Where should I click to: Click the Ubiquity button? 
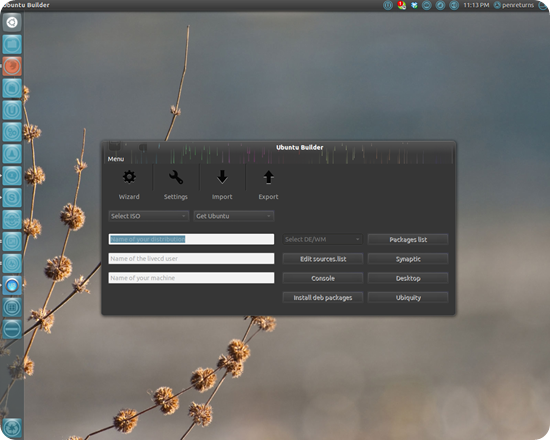pos(408,298)
